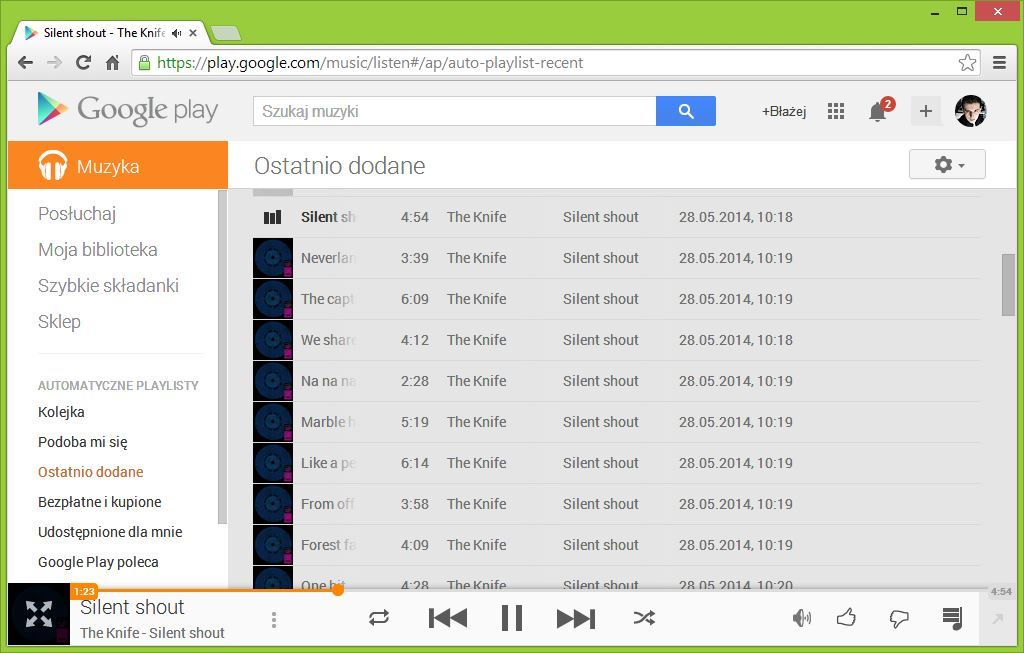Select the Muzyka header tab
This screenshot has height=653, width=1024.
click(118, 165)
